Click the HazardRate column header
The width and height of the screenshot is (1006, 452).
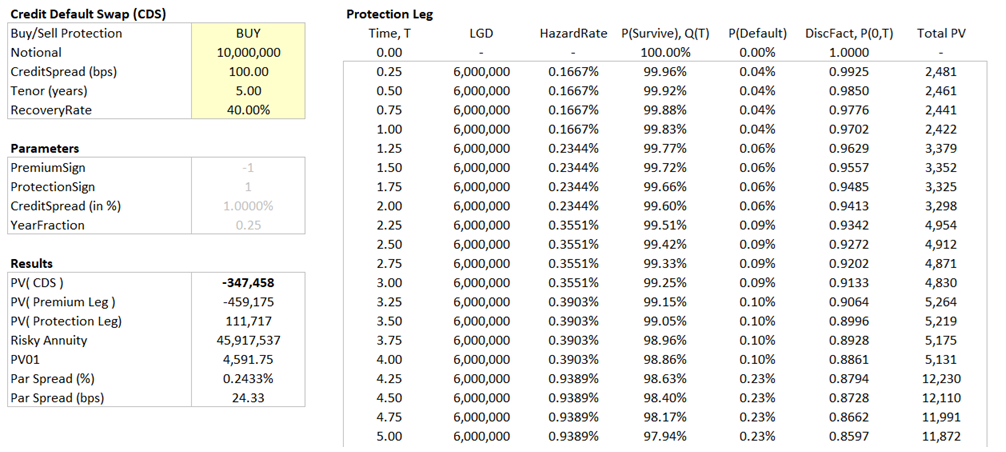[574, 33]
